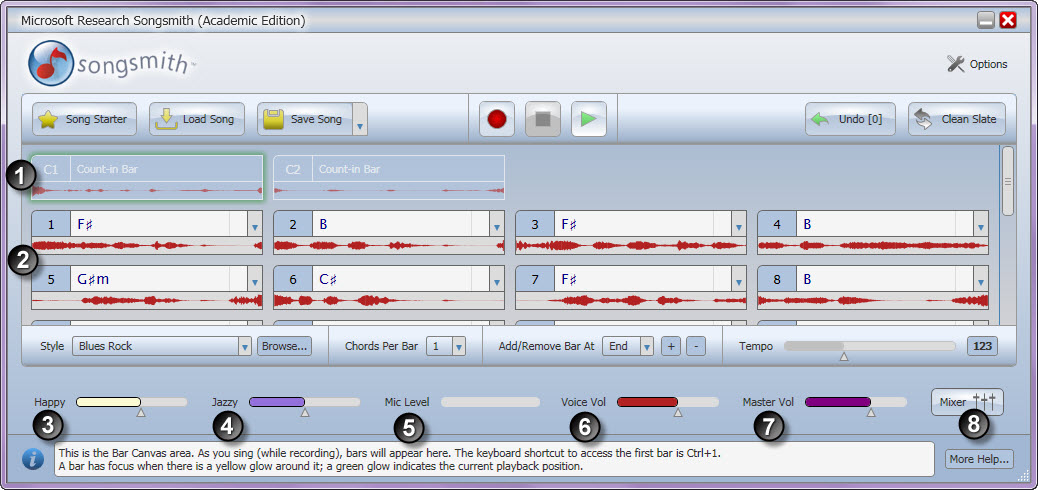Viewport: 1038px width, 490px height.
Task: Adjust the Tempo slider handle
Action: point(843,356)
